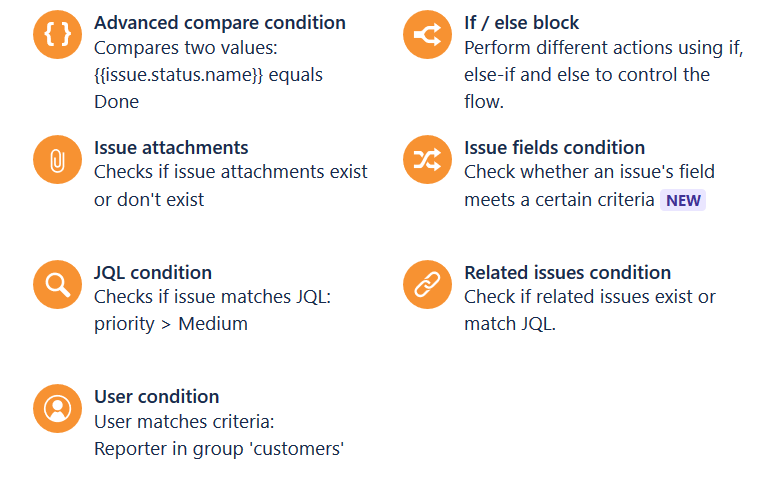This screenshot has height=480, width=770.
Task: Click the person User condition icon
Action: tap(57, 409)
